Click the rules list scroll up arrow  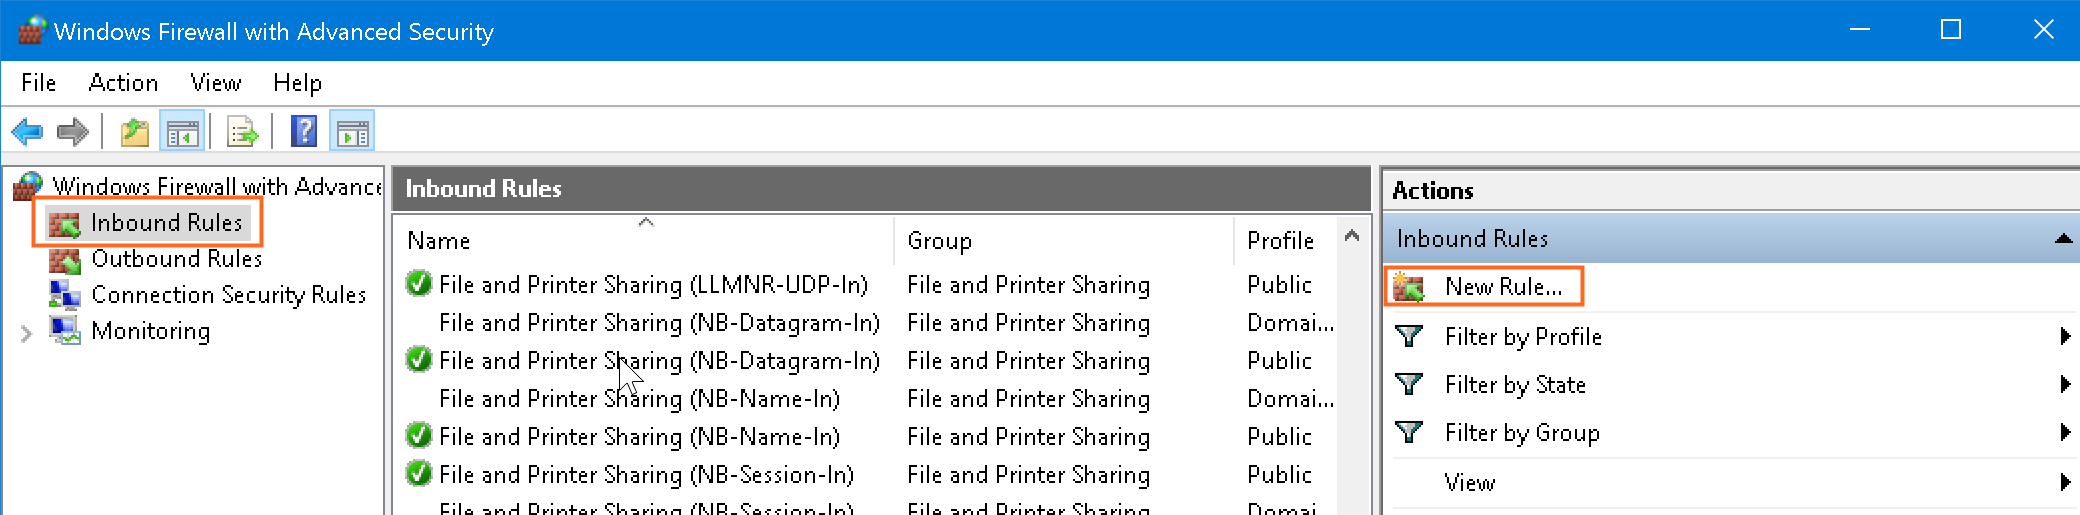[1352, 237]
